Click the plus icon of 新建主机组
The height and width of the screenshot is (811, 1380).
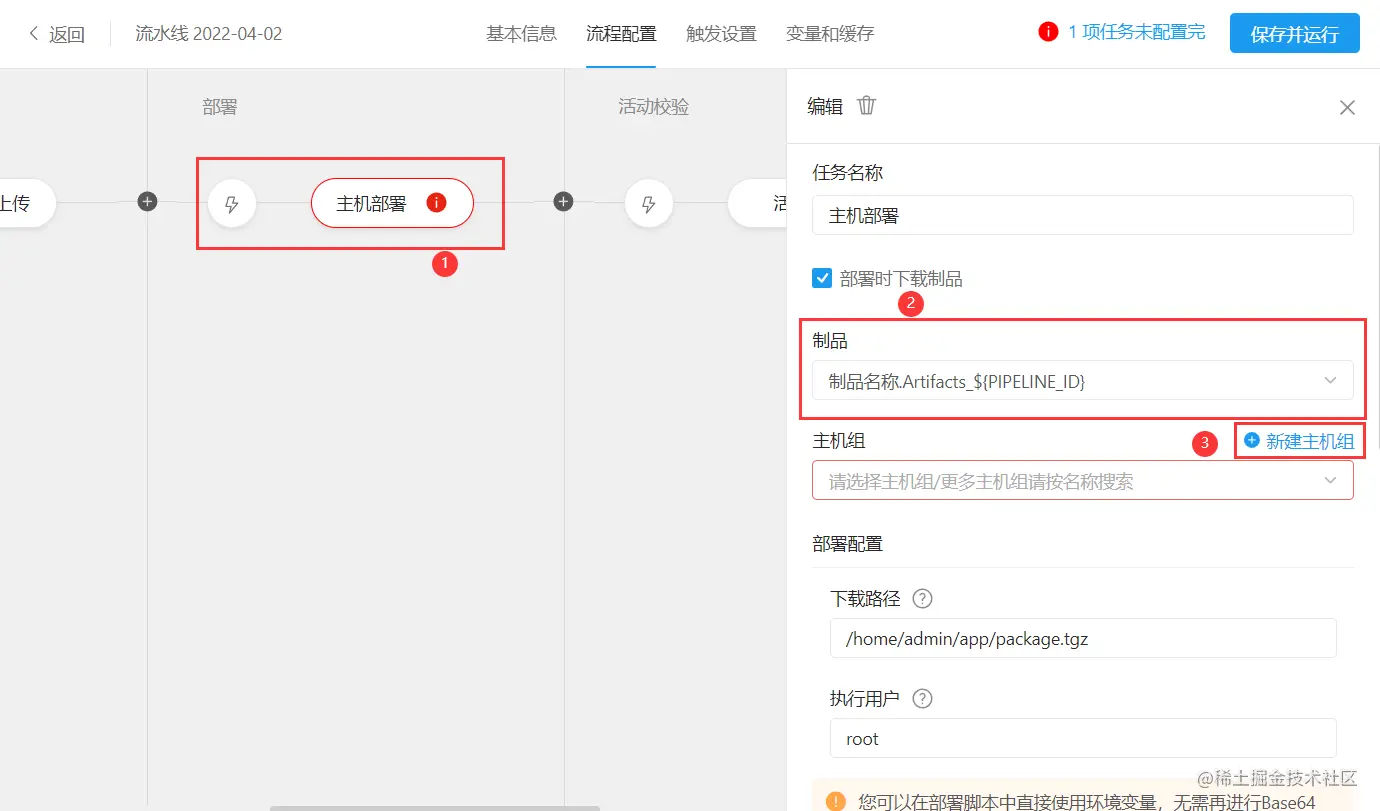pos(1252,440)
